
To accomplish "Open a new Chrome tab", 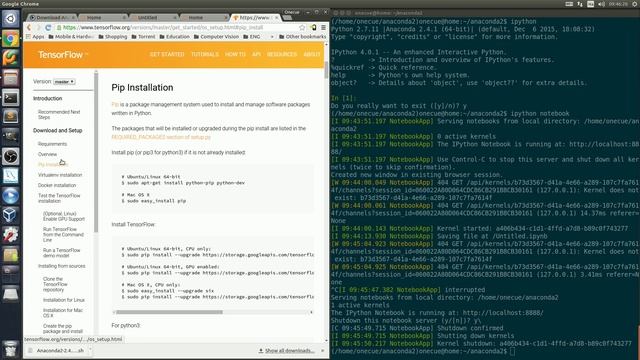I will 287,18.
